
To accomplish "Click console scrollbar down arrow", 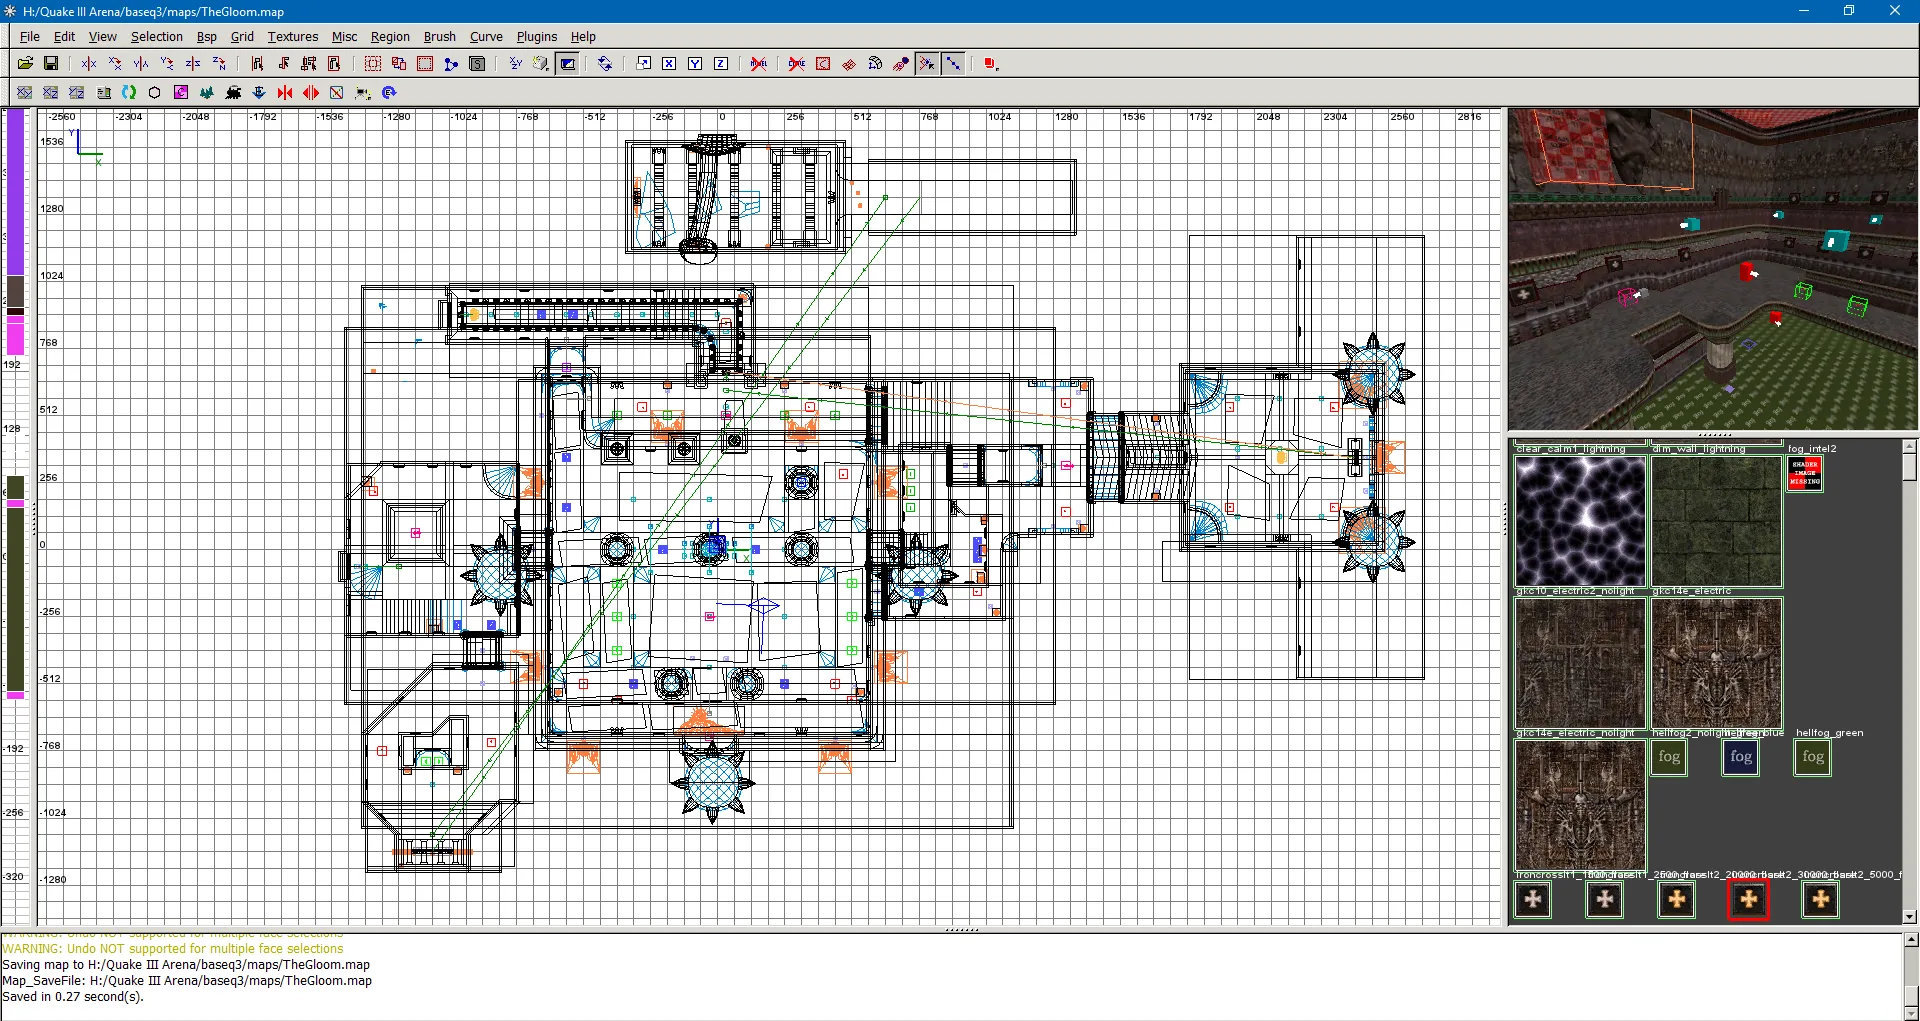I will pyautogui.click(x=1911, y=1013).
